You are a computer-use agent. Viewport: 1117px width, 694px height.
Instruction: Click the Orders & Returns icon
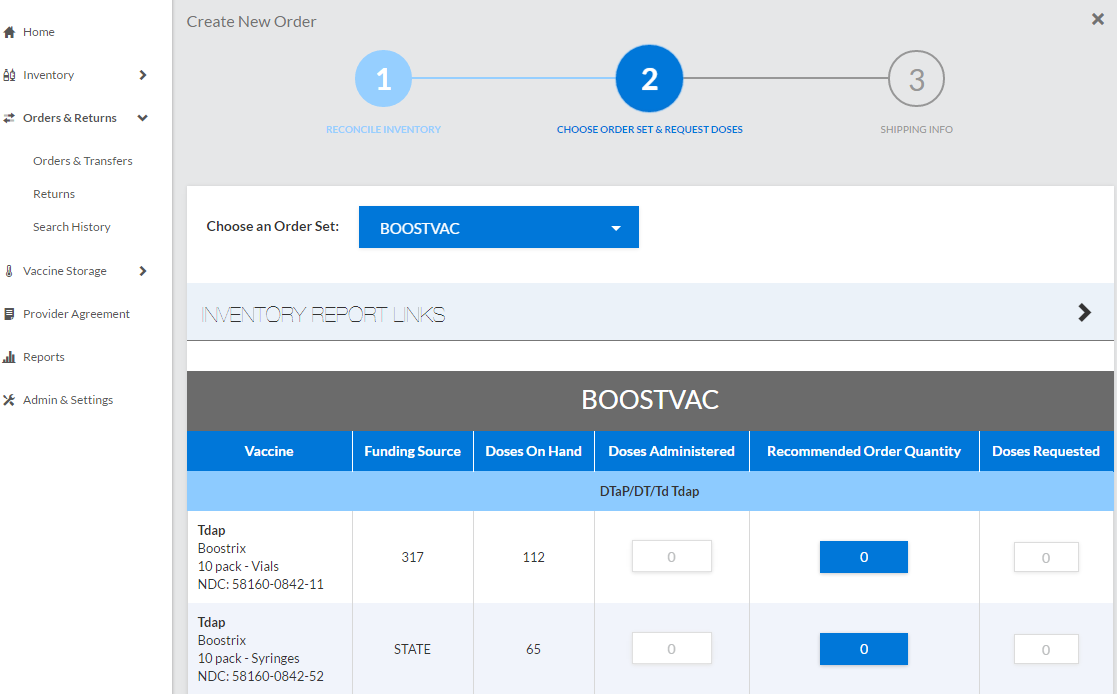pos(10,117)
